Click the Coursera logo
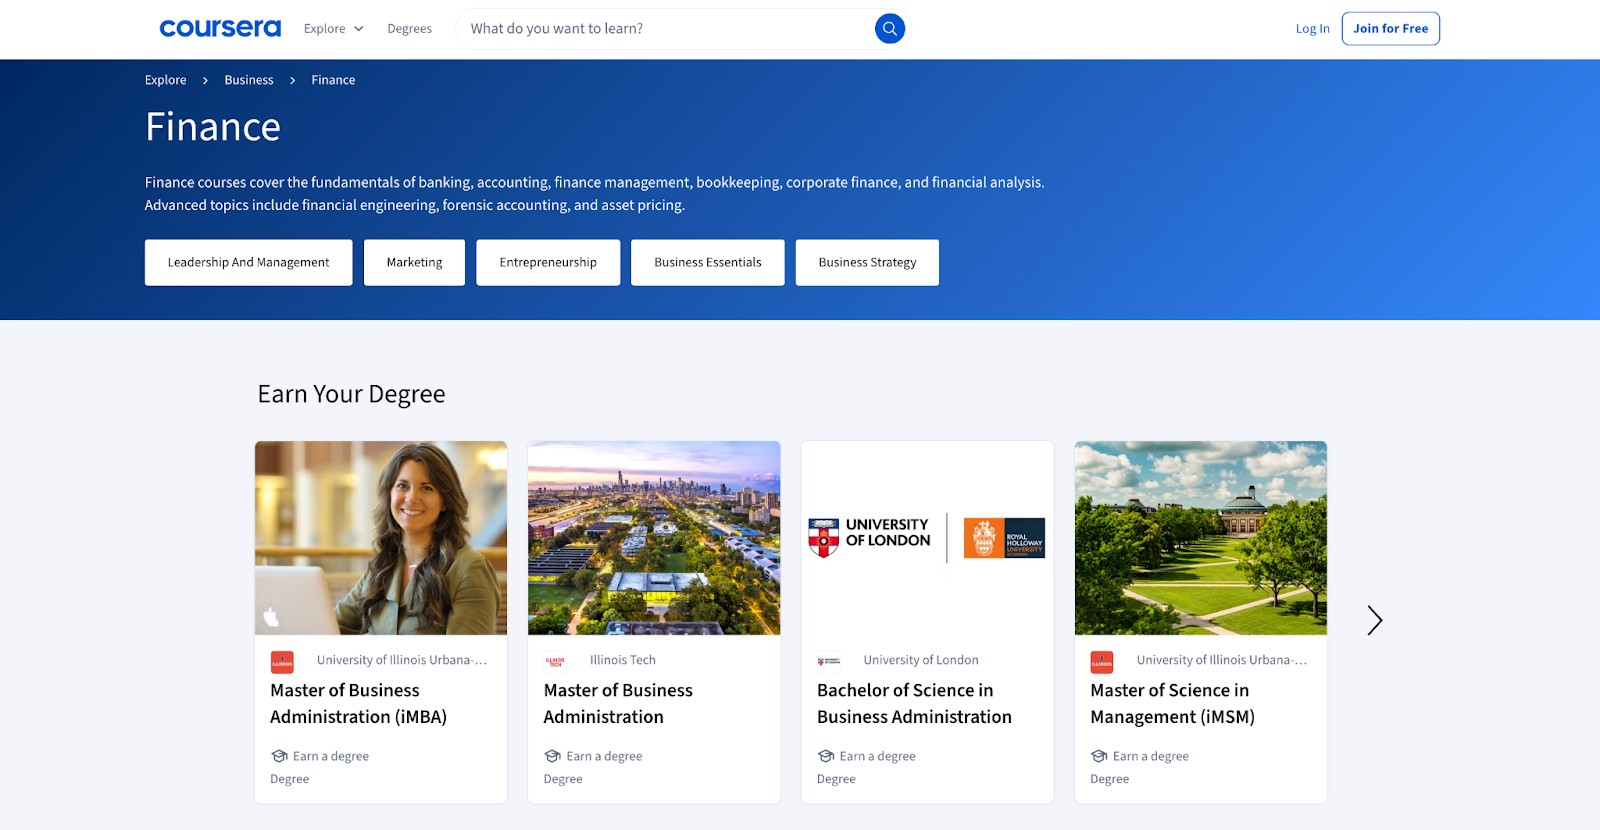Image resolution: width=1600 pixels, height=830 pixels. tap(220, 28)
